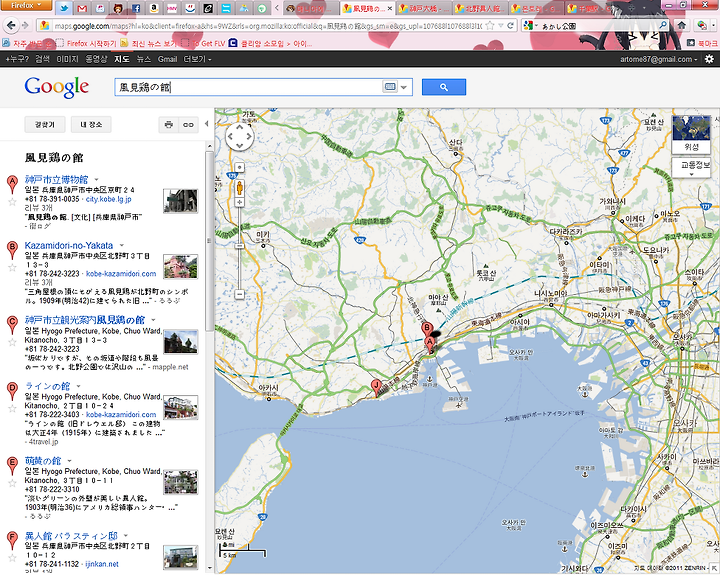Click the map pan control compass
This screenshot has width=720, height=575.
(x=240, y=136)
